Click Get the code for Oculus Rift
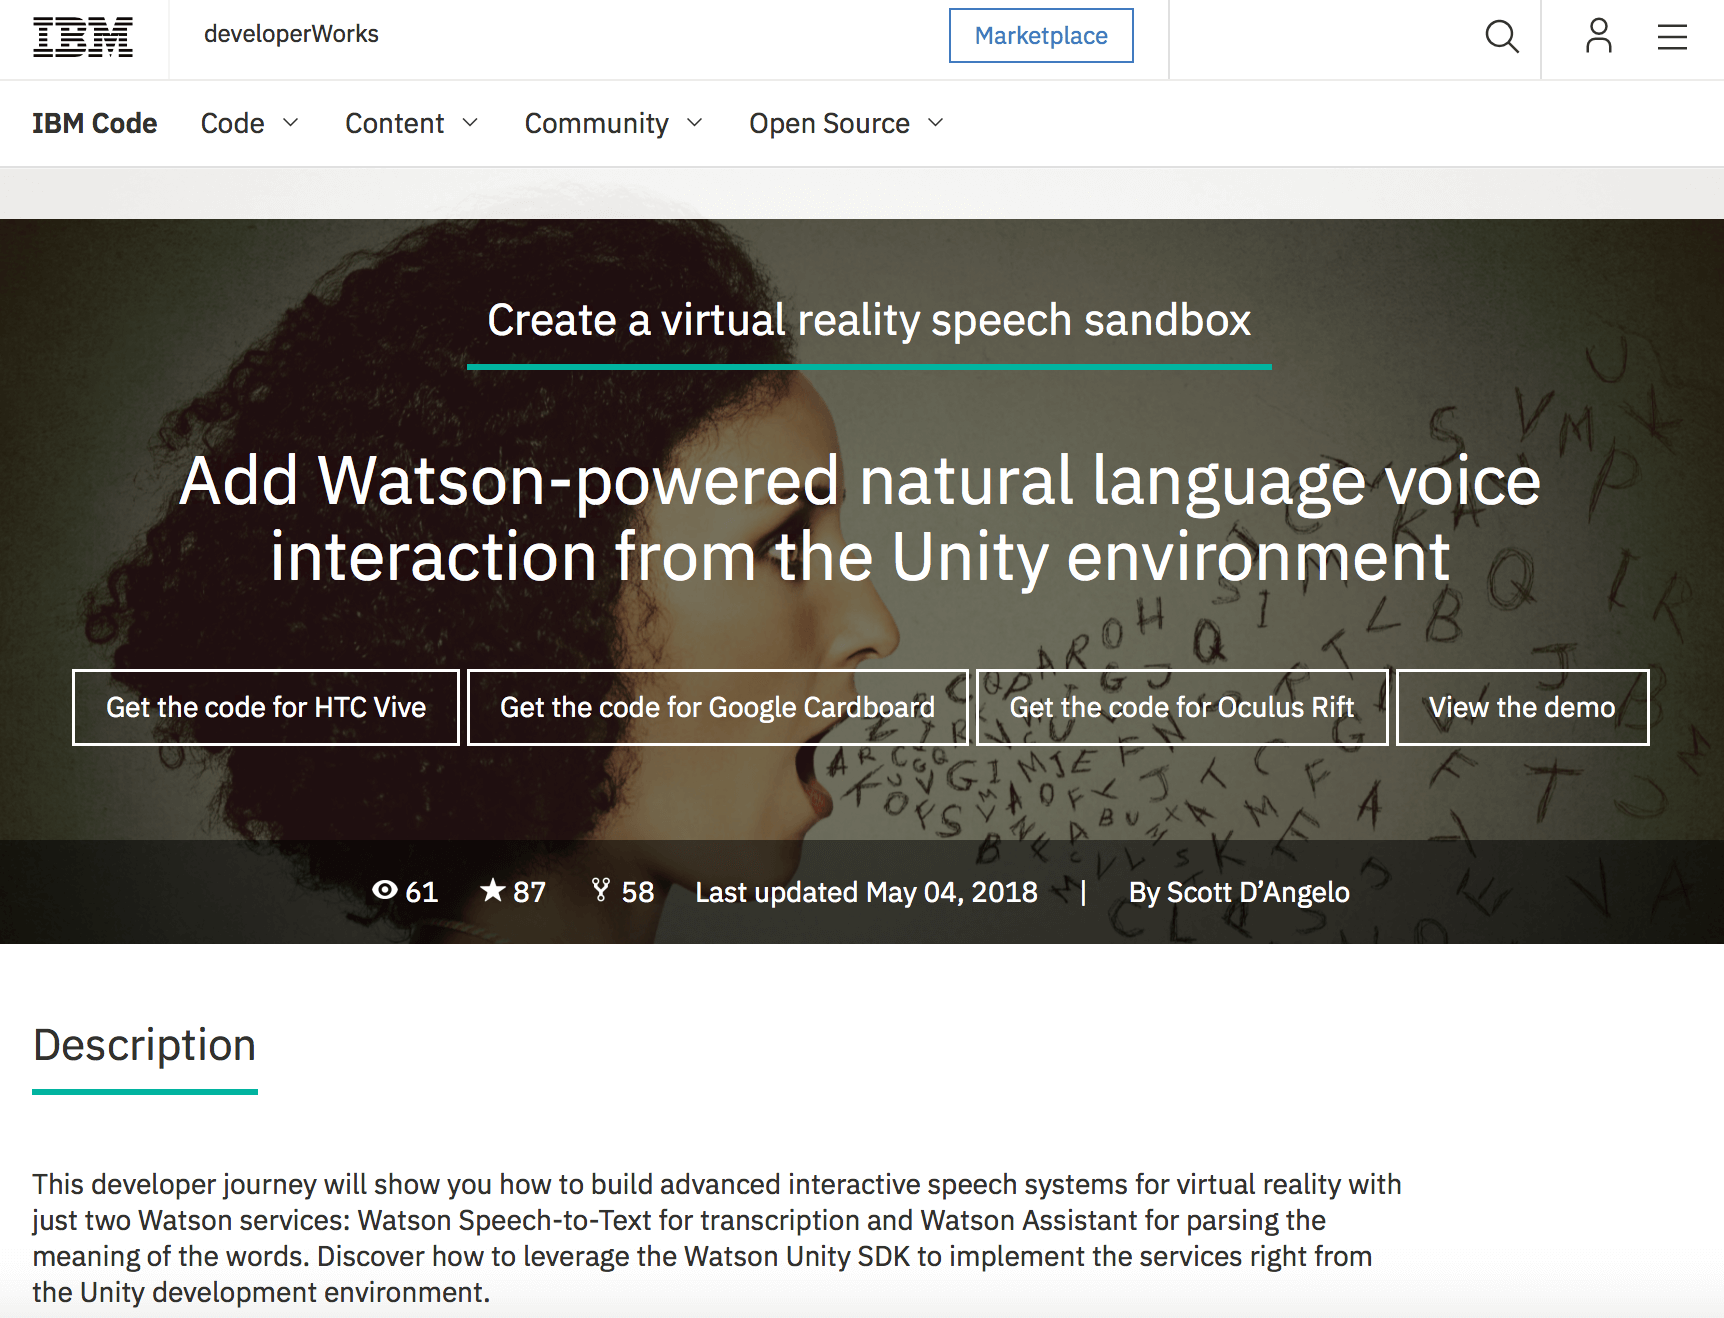This screenshot has height=1318, width=1724. point(1182,707)
